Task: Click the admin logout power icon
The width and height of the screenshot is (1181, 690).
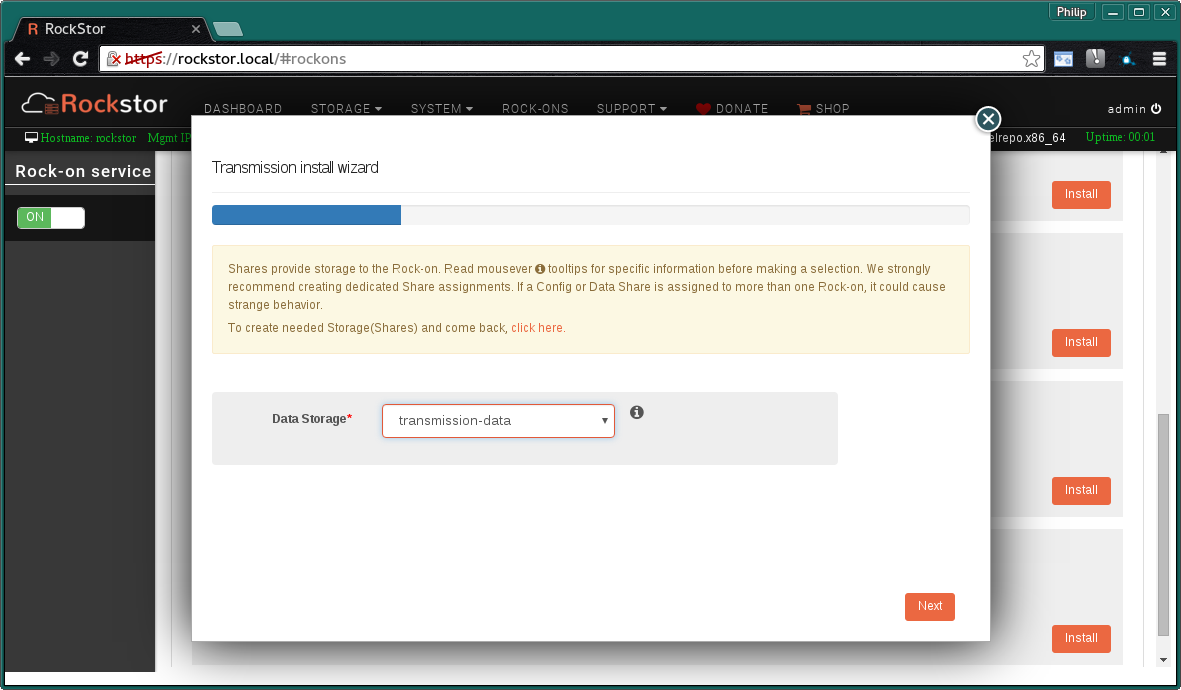Action: tap(1156, 109)
